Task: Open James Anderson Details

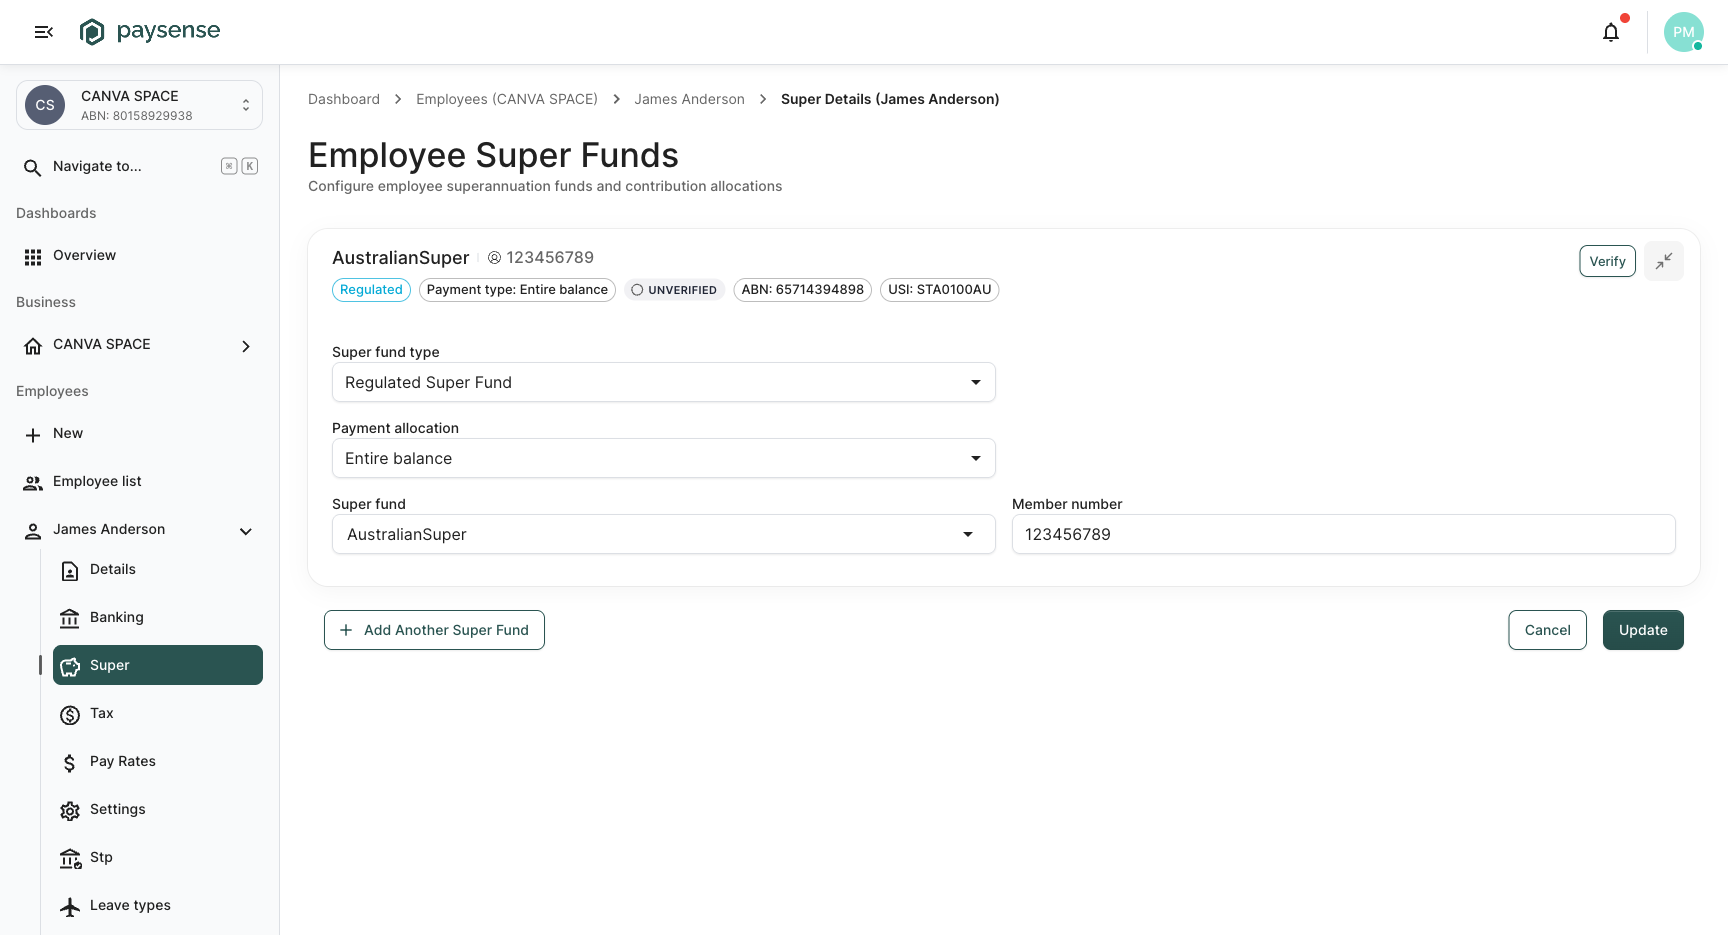Action: pos(158,569)
